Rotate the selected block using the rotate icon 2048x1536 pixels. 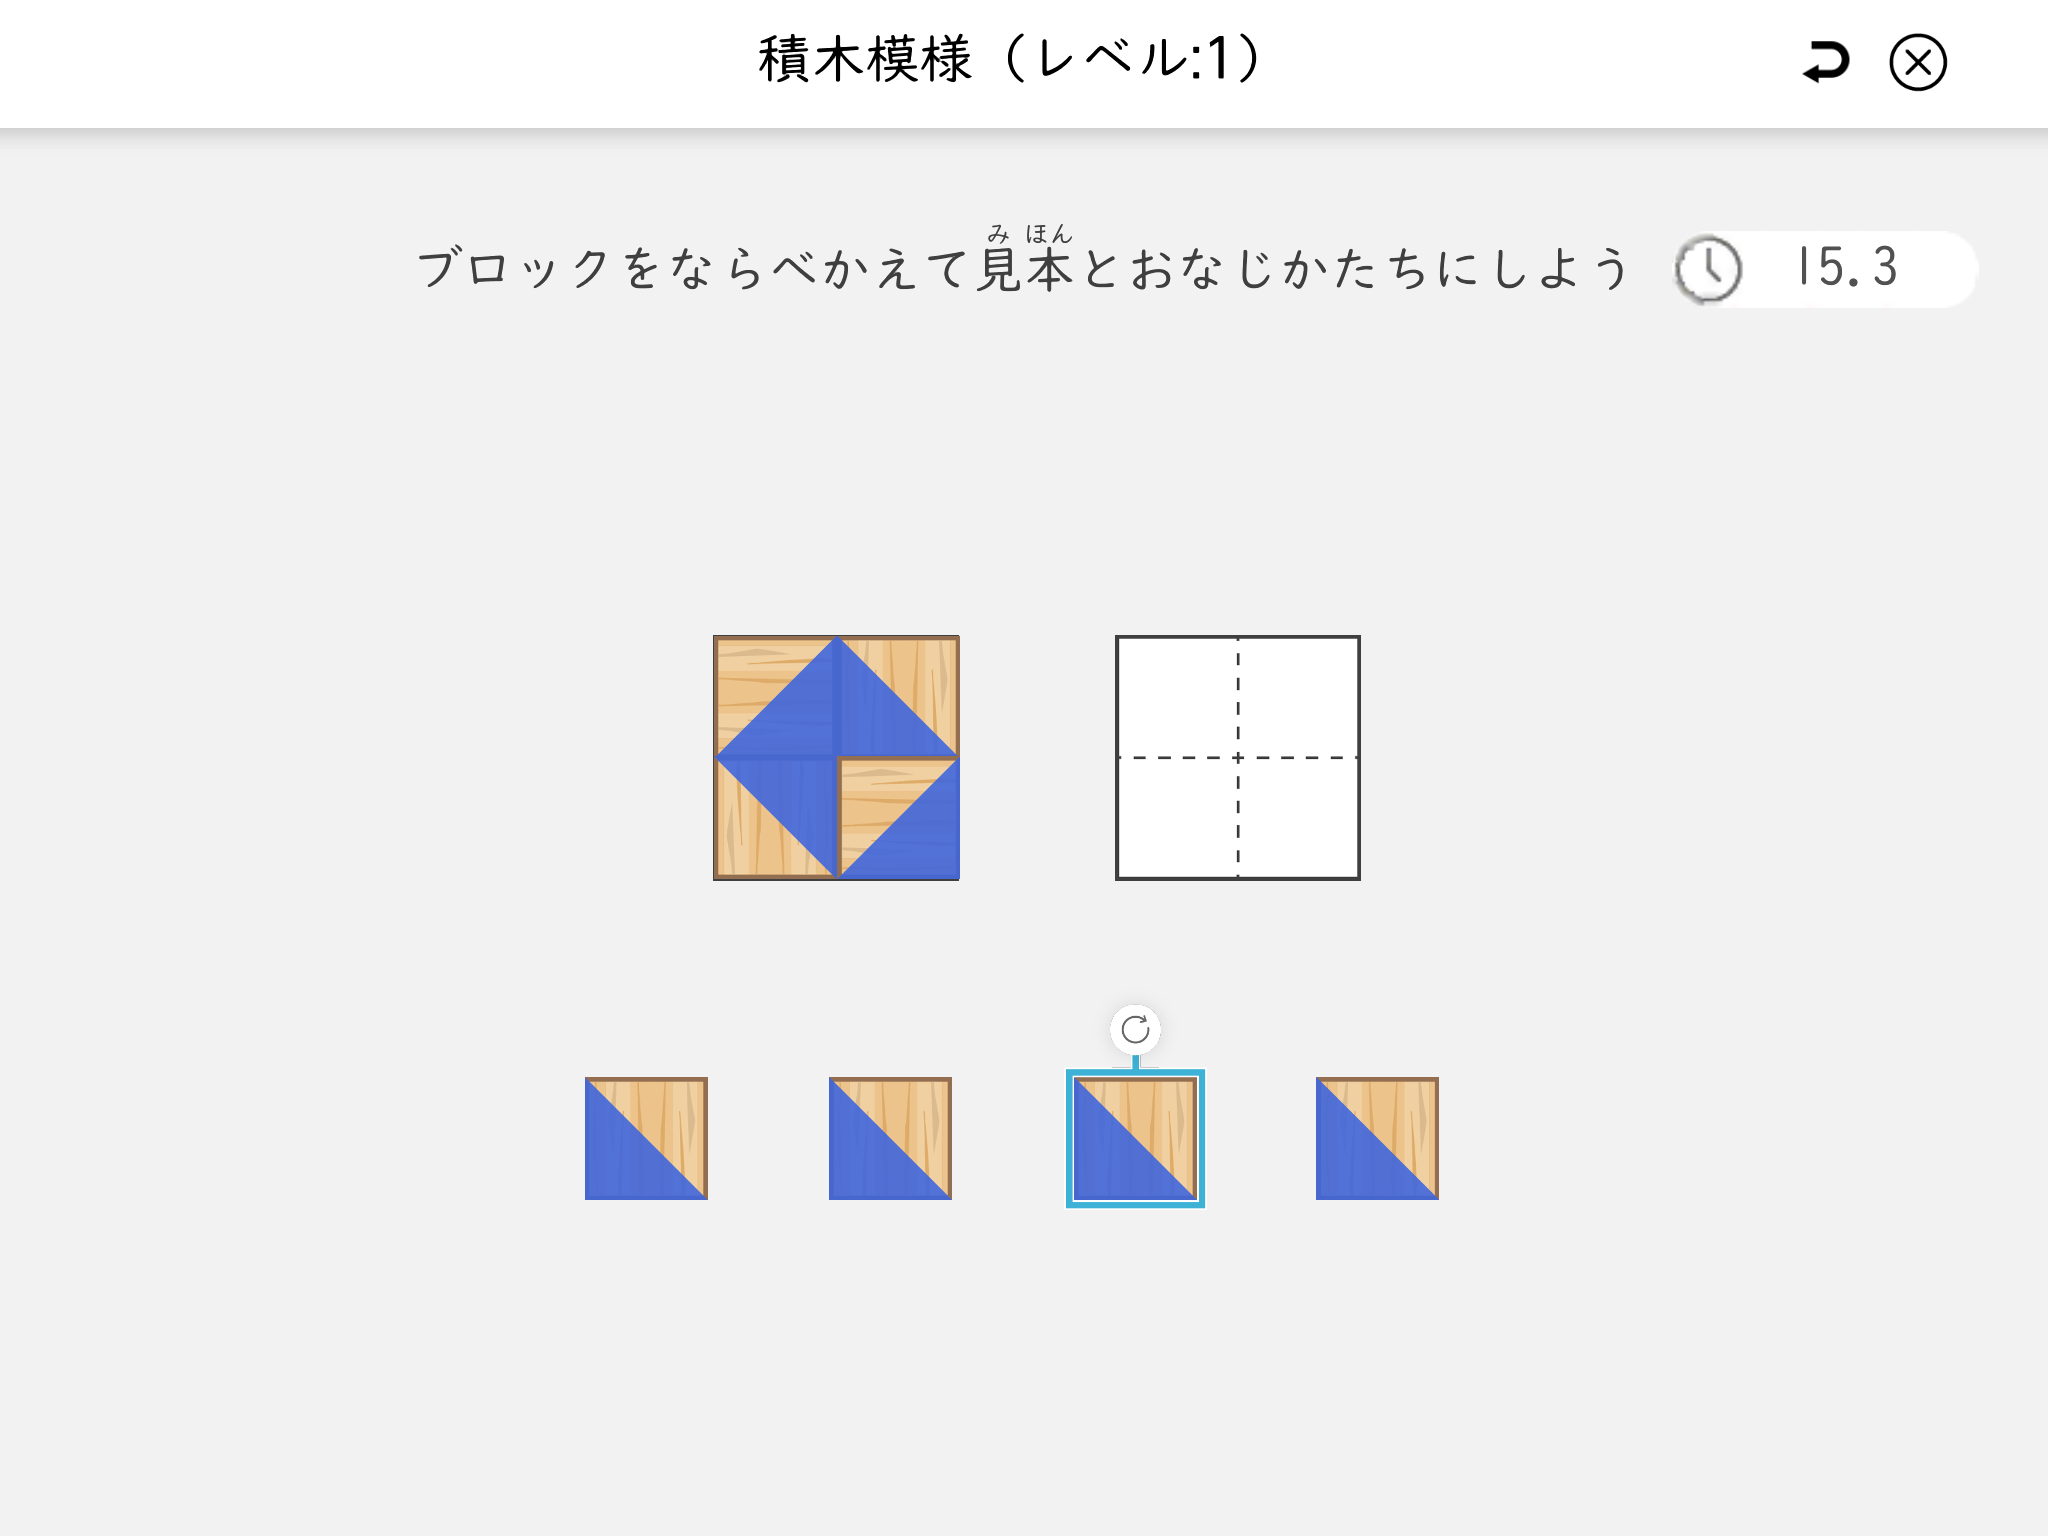(x=1135, y=1029)
